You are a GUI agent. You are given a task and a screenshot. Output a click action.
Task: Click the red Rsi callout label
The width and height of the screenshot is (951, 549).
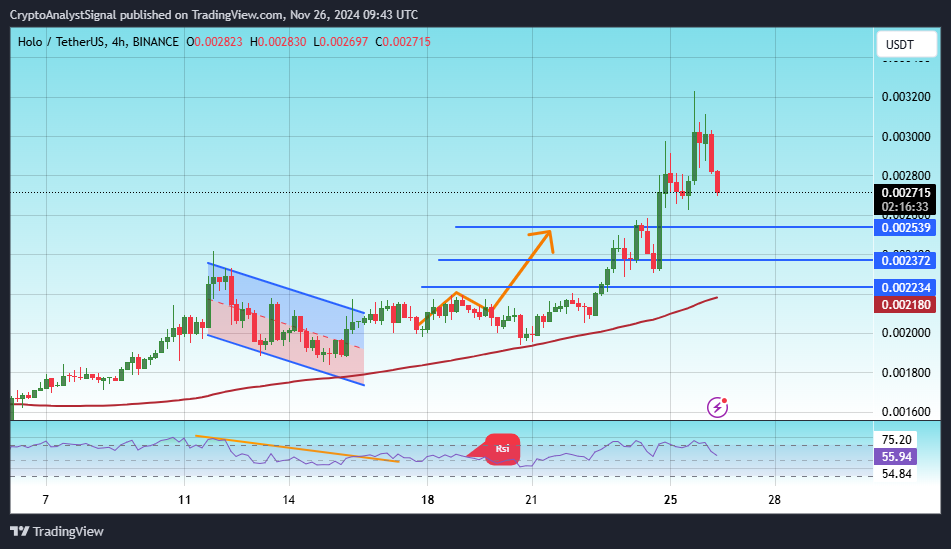coord(502,450)
